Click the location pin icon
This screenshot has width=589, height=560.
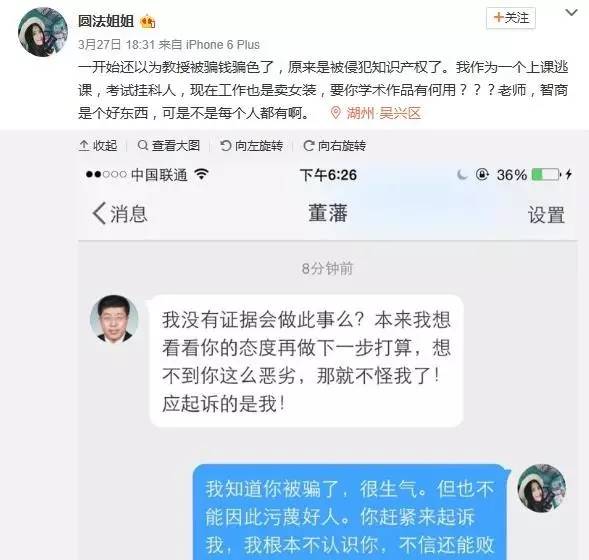[x=335, y=113]
